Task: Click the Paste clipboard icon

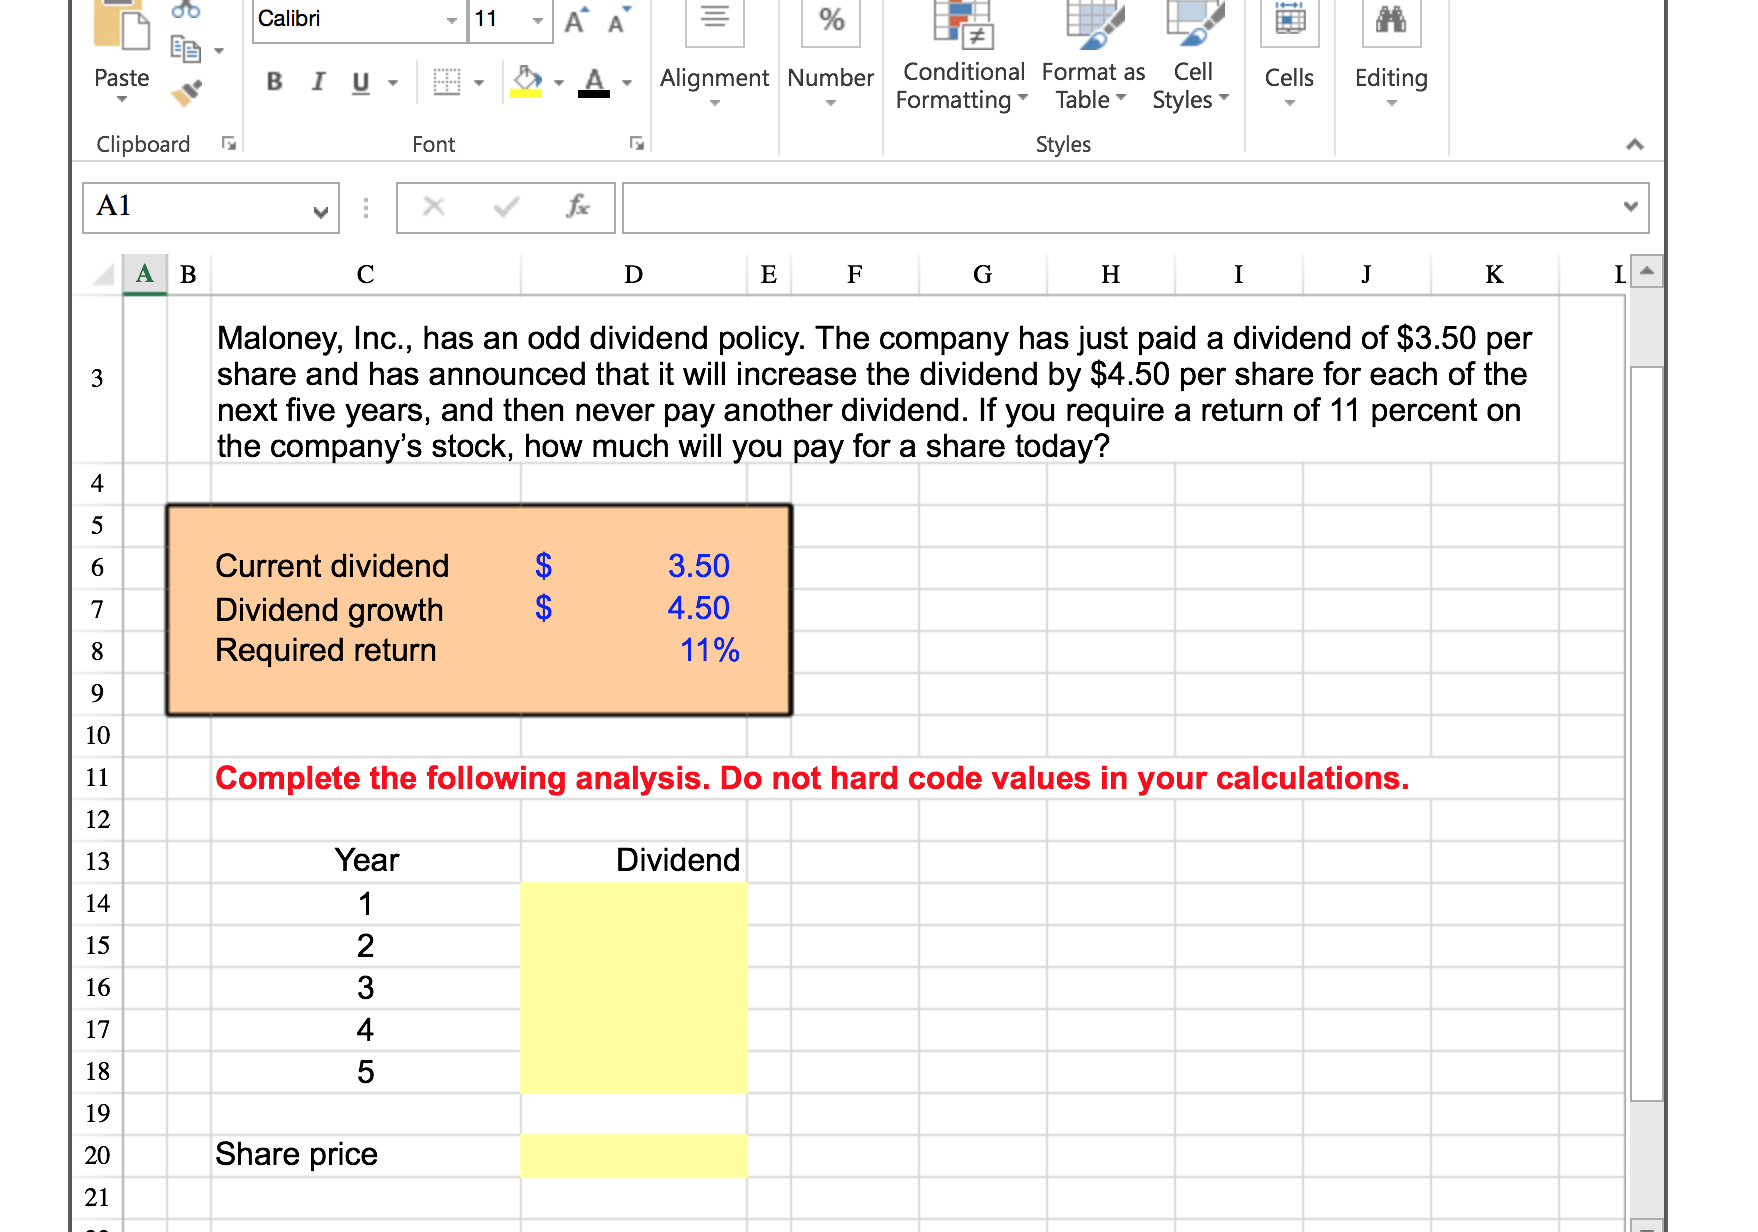Action: [x=121, y=26]
